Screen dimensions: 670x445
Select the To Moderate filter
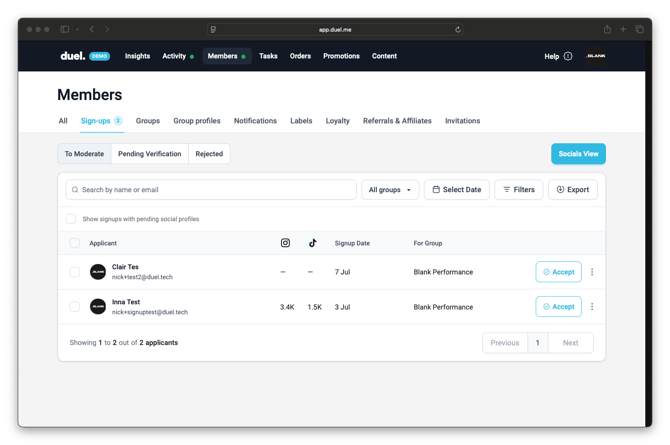84,153
